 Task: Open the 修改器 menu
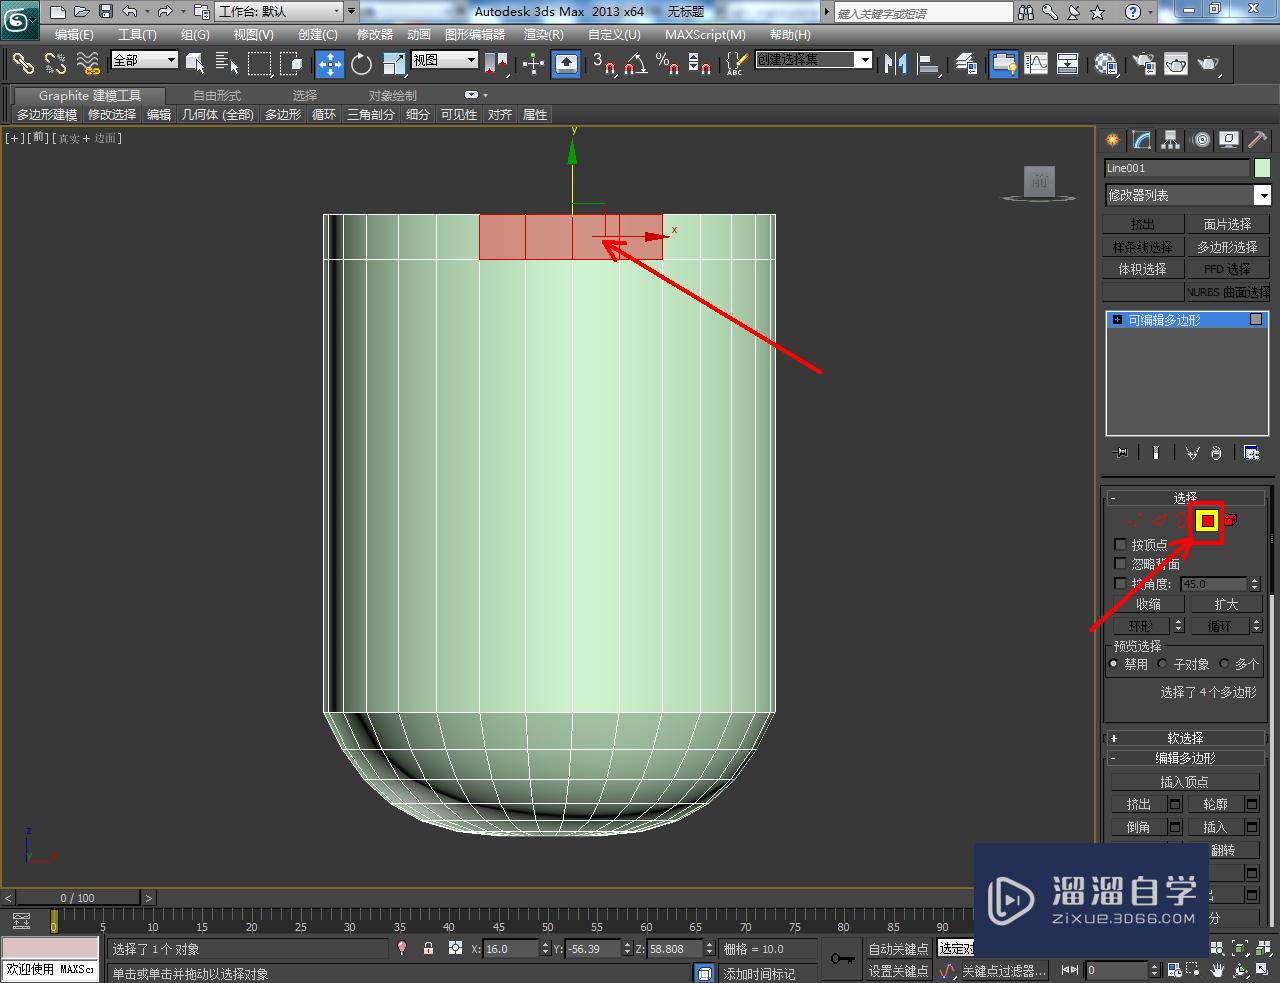coord(375,34)
